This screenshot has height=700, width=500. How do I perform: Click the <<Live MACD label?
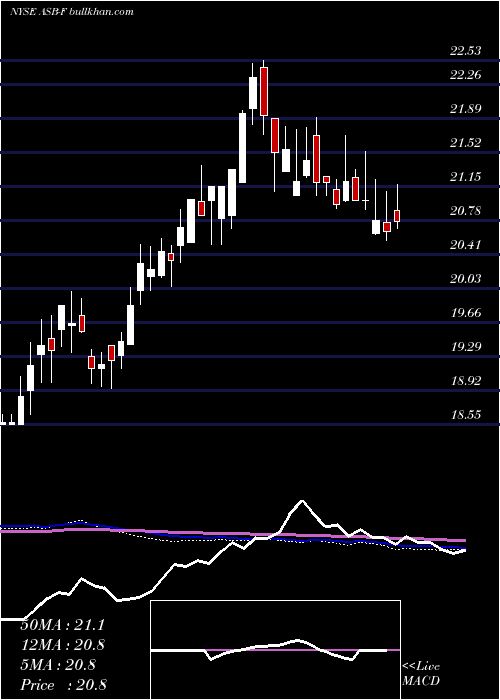tap(421, 674)
